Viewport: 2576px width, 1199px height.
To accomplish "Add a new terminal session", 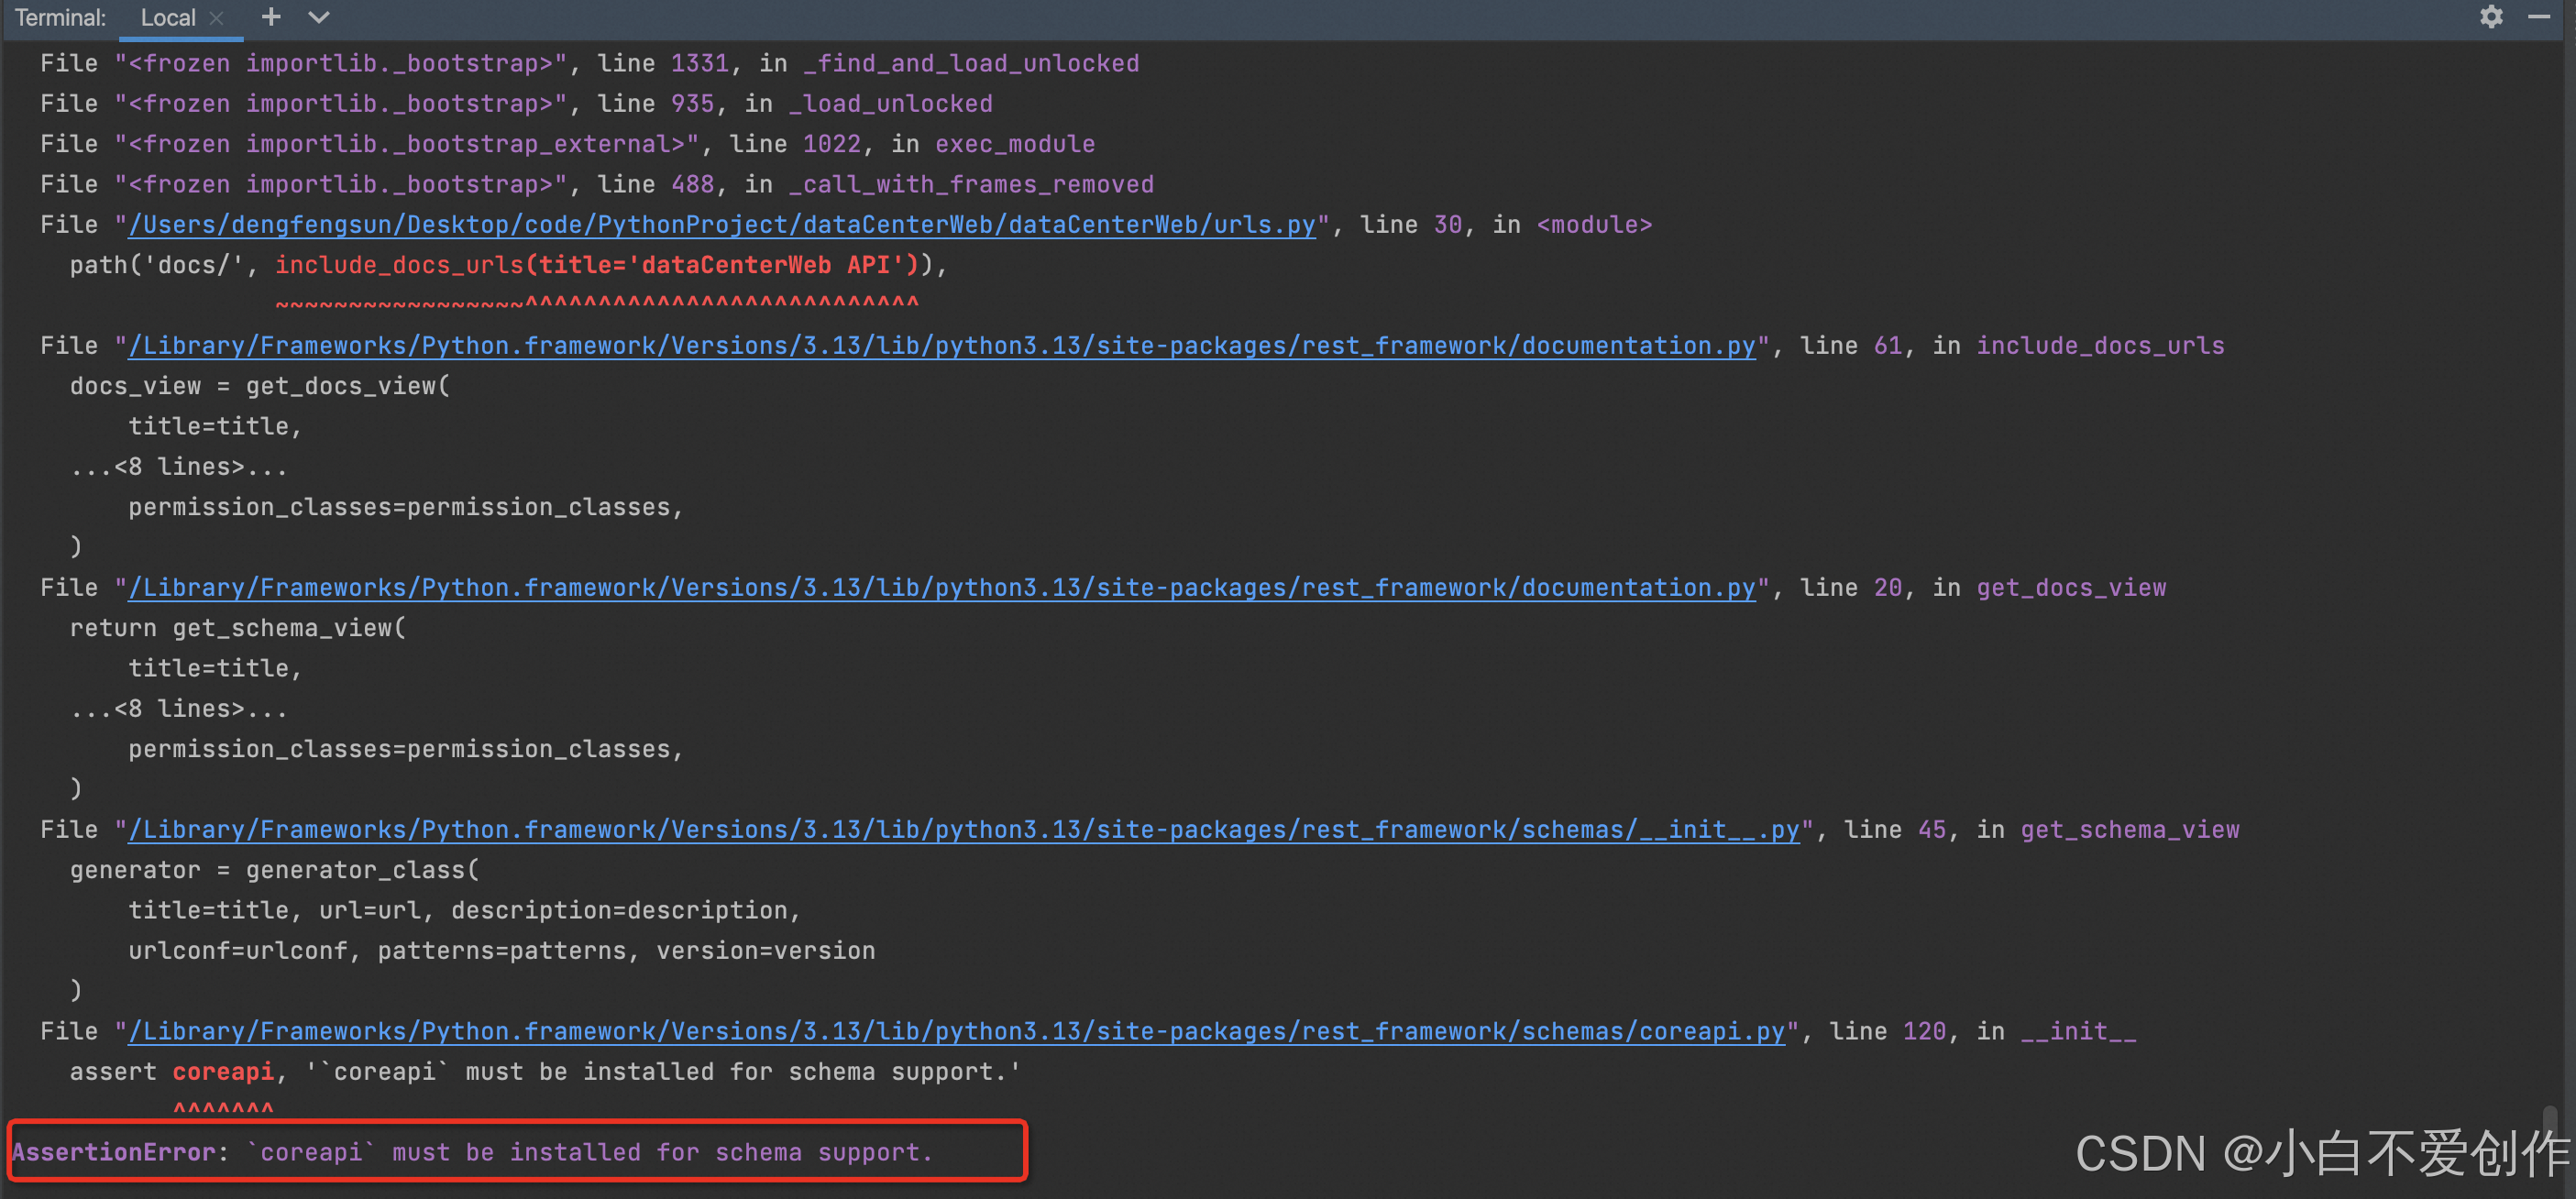I will (x=270, y=17).
